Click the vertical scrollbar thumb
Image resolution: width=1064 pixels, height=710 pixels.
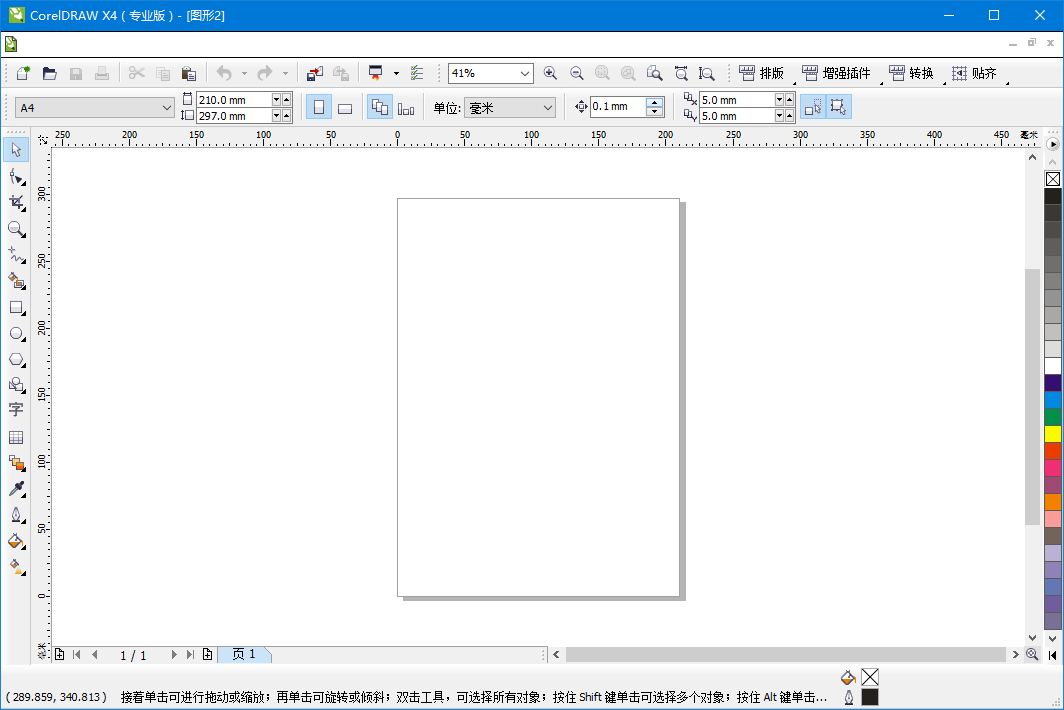pos(1032,397)
